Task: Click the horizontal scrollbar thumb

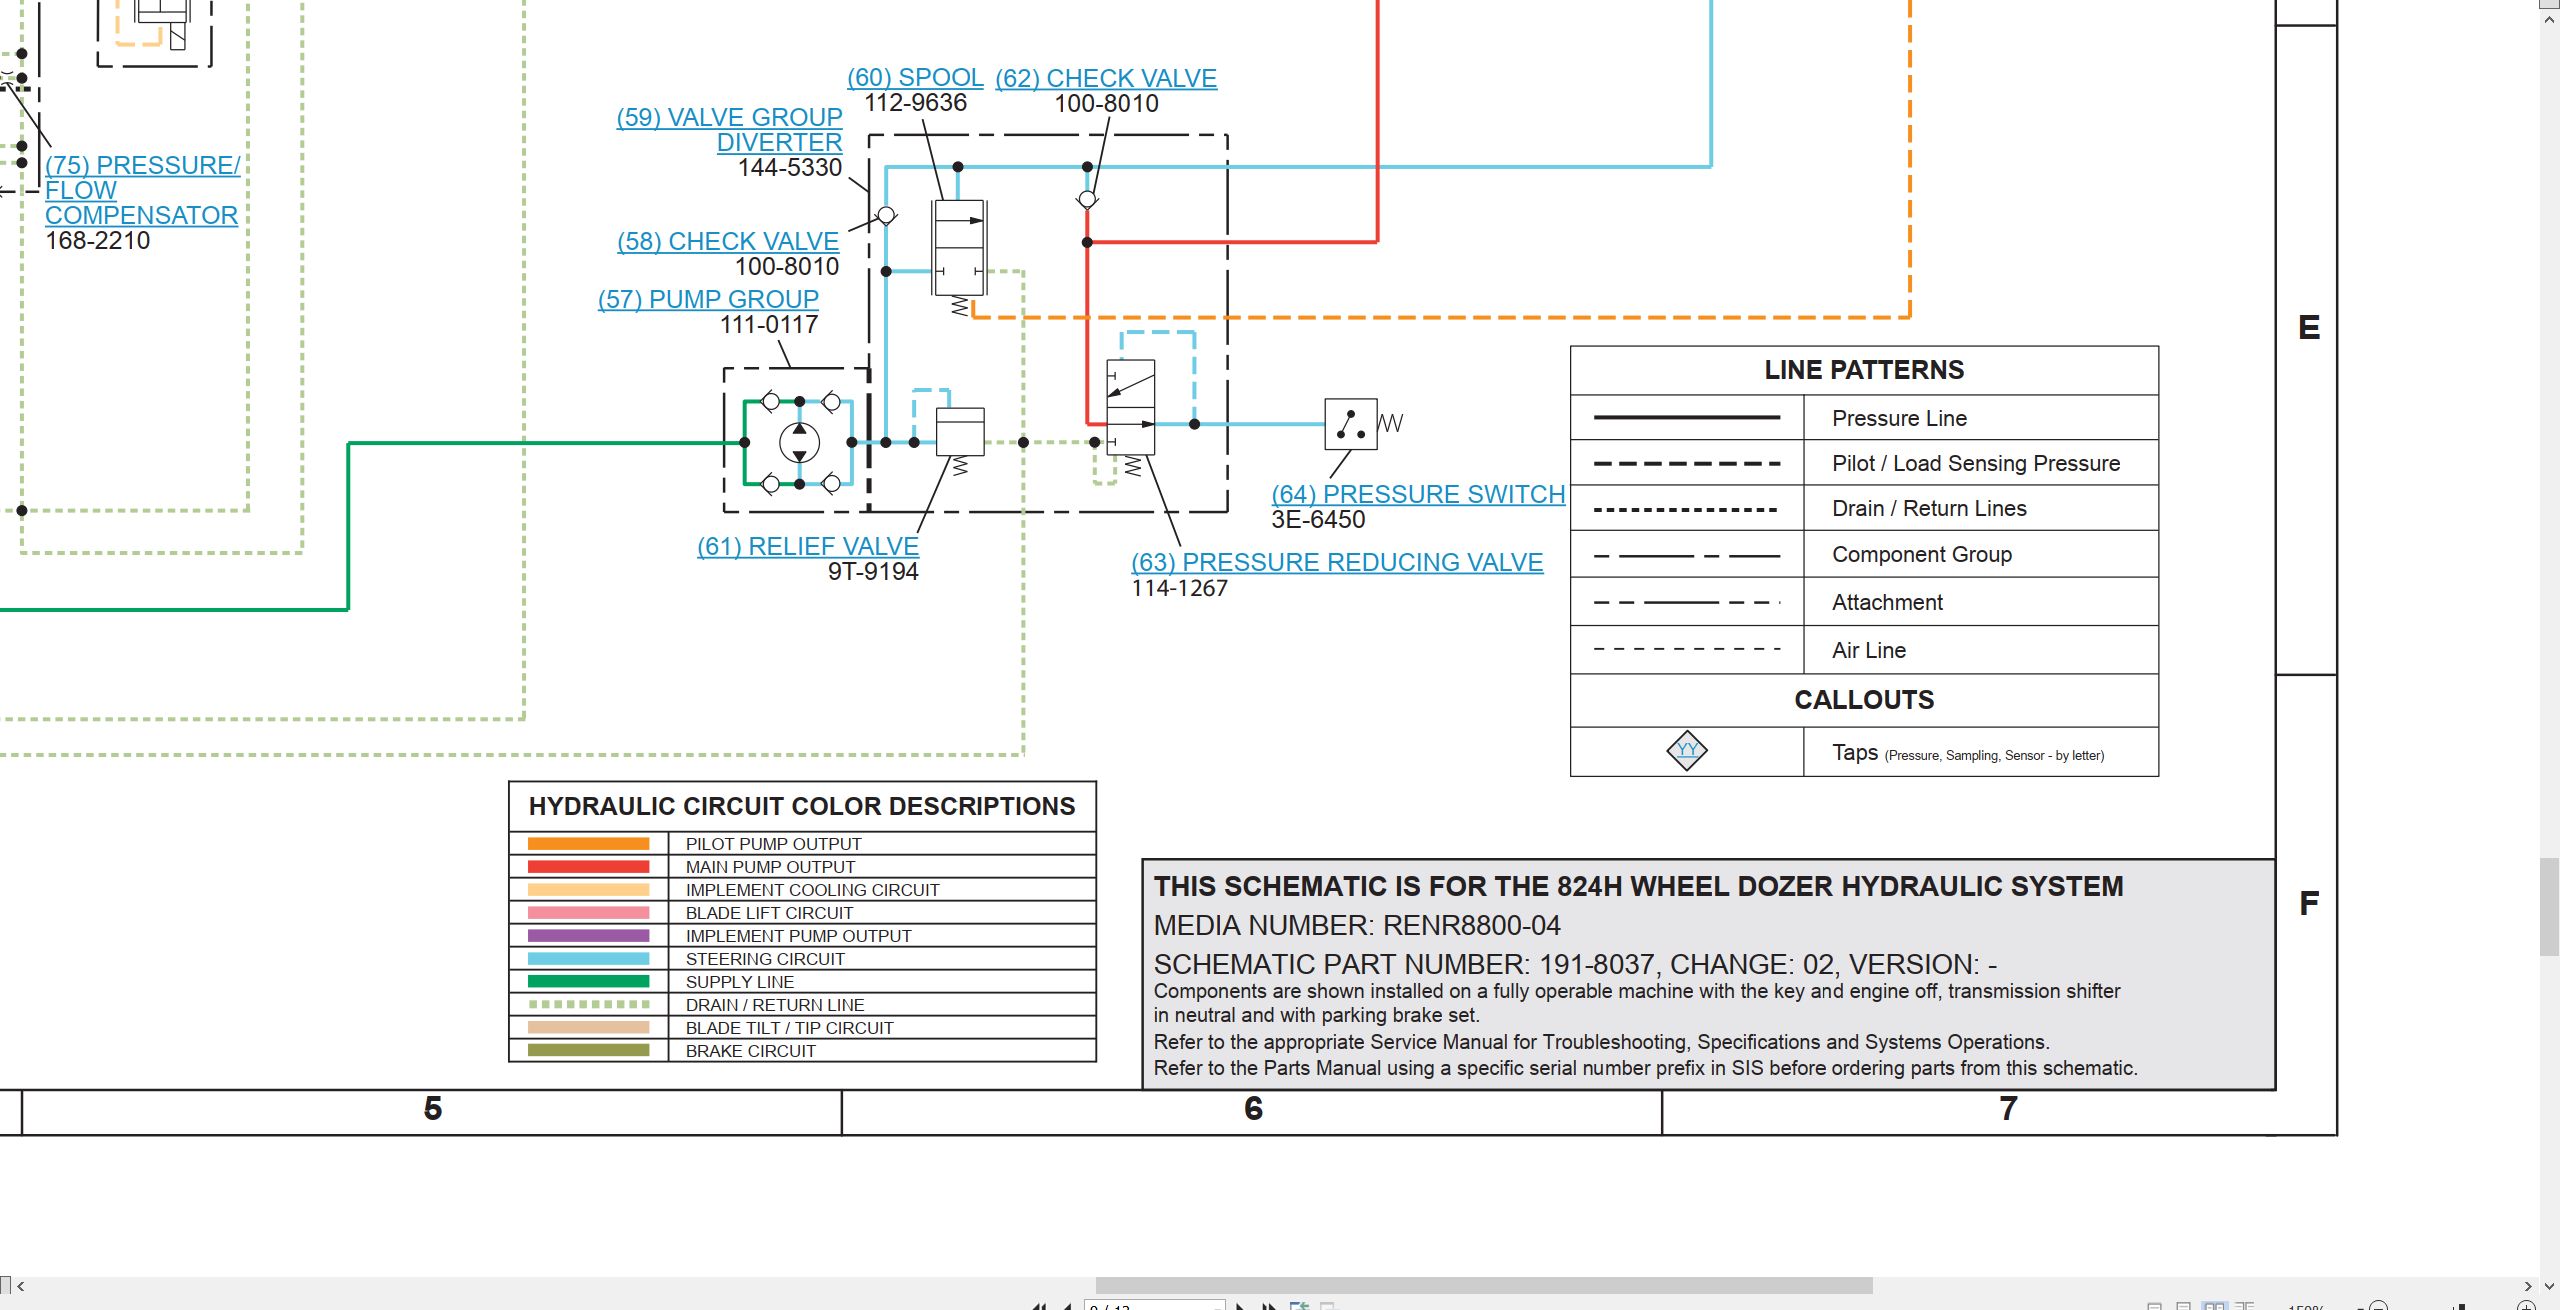Action: [1484, 1286]
